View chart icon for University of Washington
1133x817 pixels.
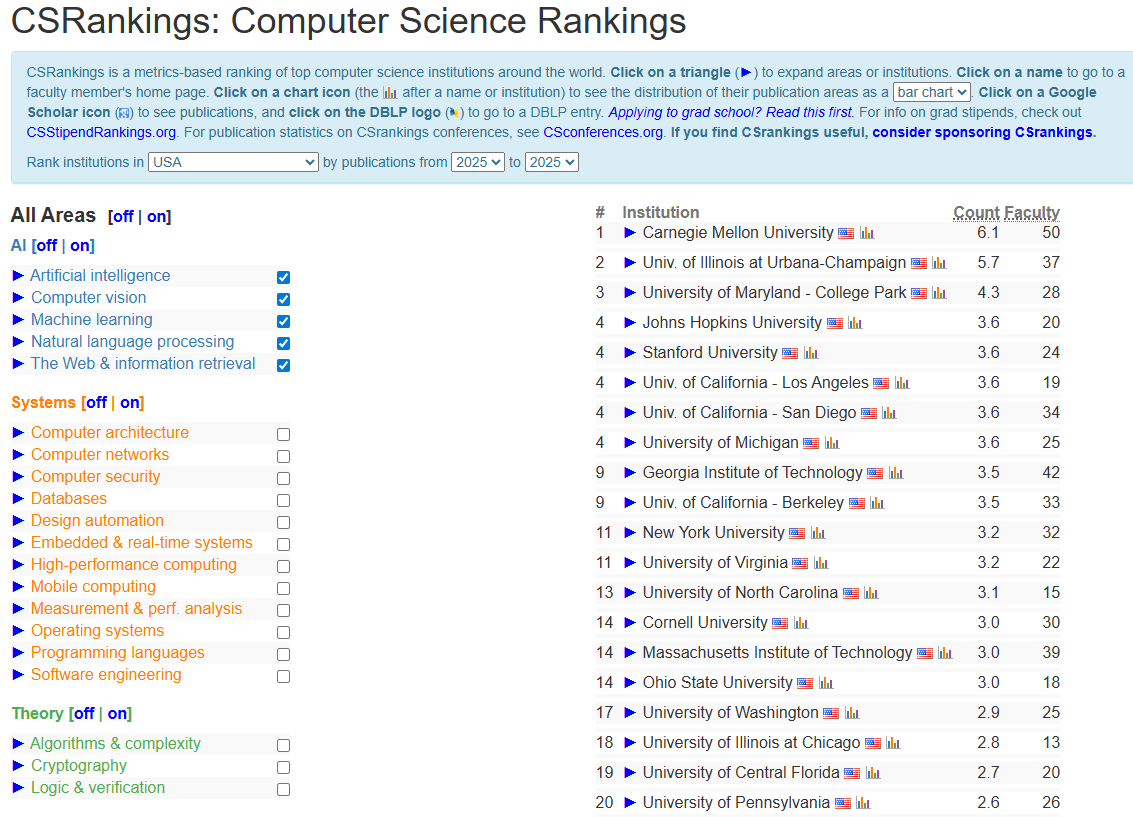852,713
